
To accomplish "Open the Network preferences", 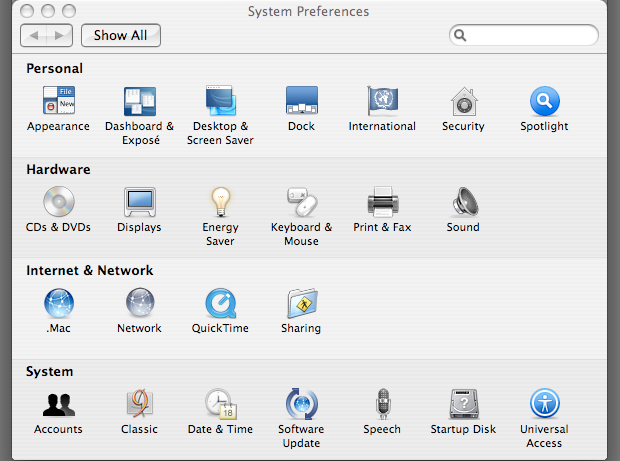I will (x=140, y=302).
